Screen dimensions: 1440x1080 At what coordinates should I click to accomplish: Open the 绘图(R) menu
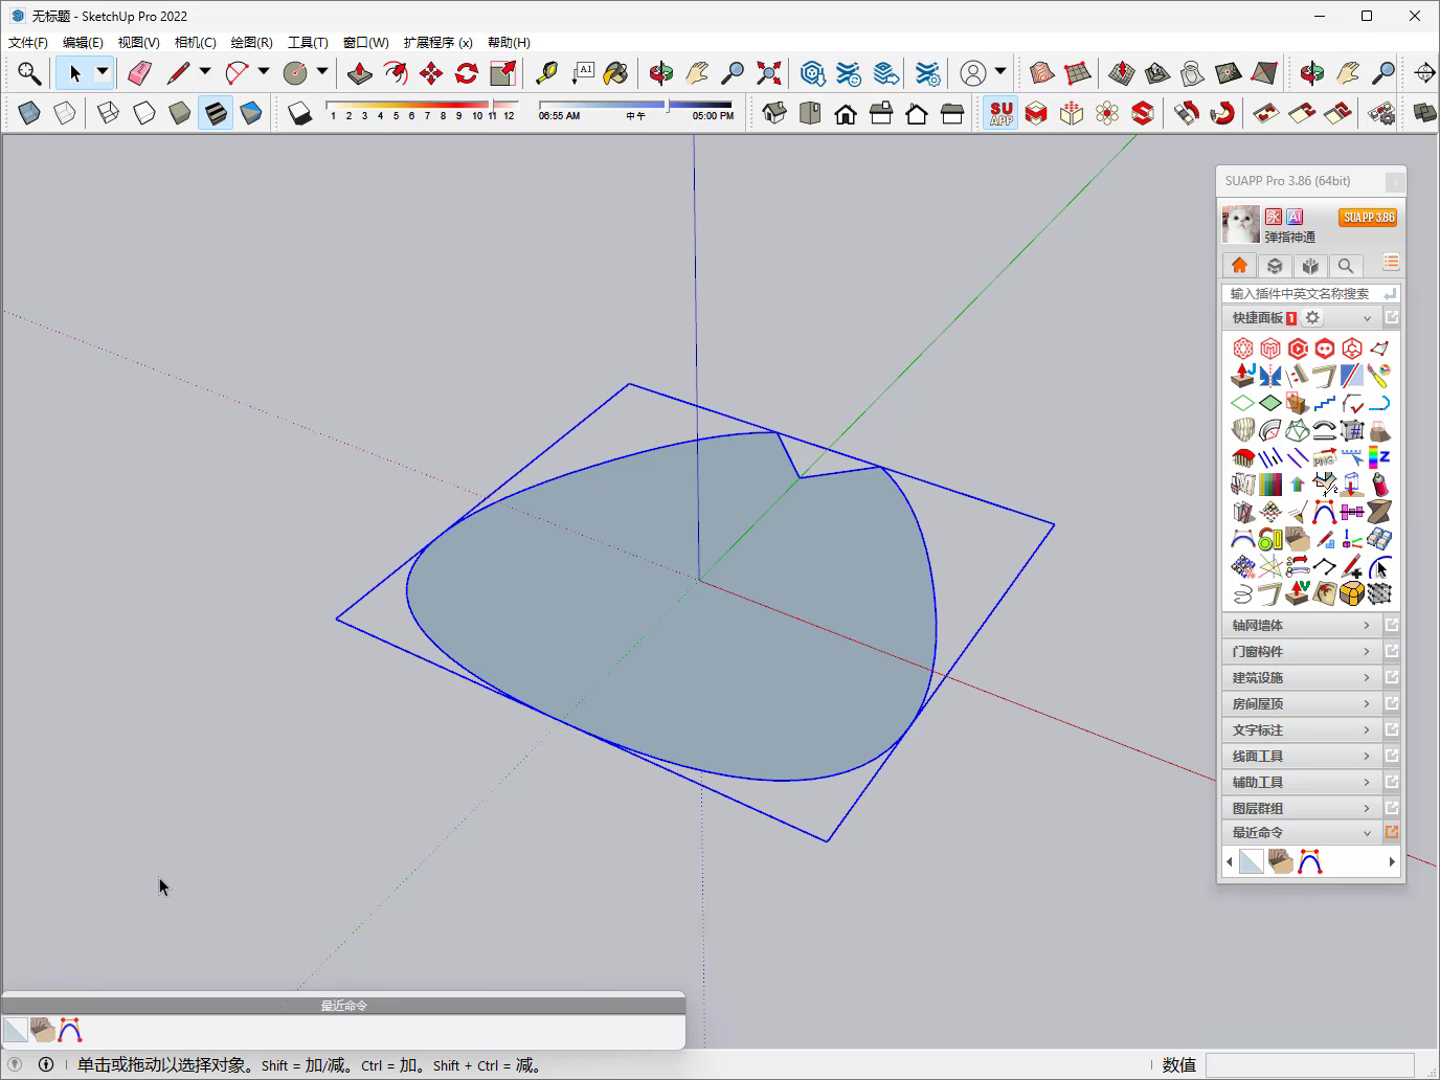coord(252,42)
